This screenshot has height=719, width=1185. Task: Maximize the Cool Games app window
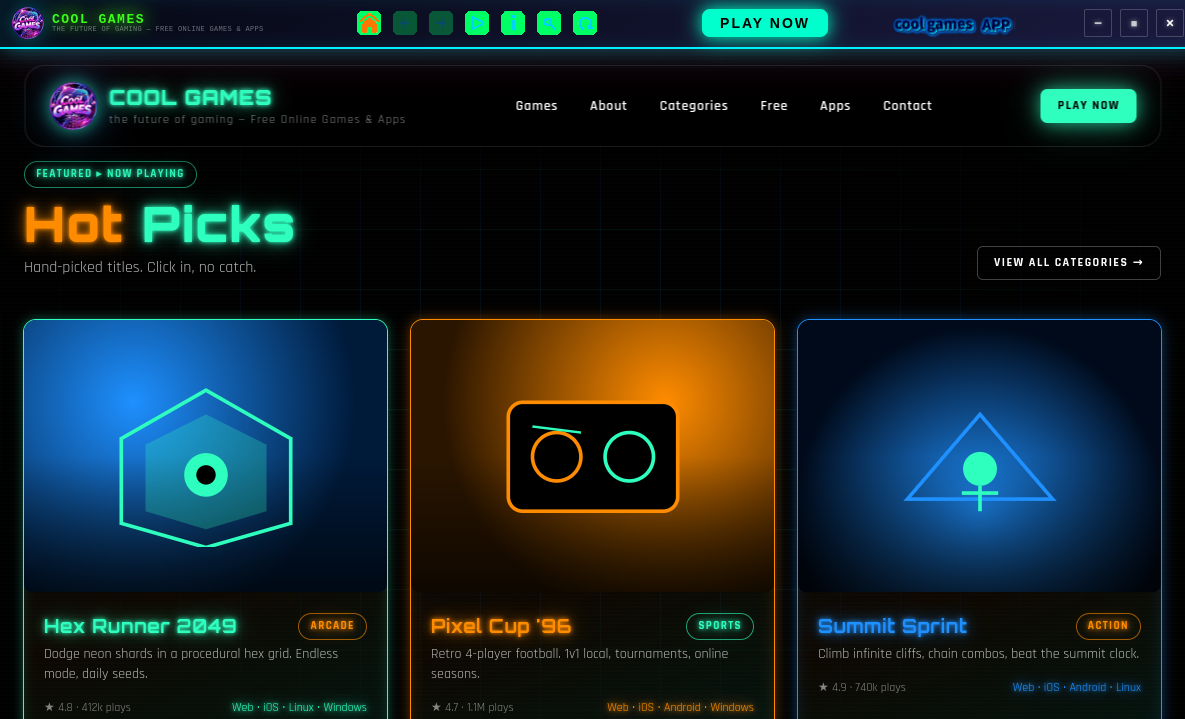[x=1134, y=23]
